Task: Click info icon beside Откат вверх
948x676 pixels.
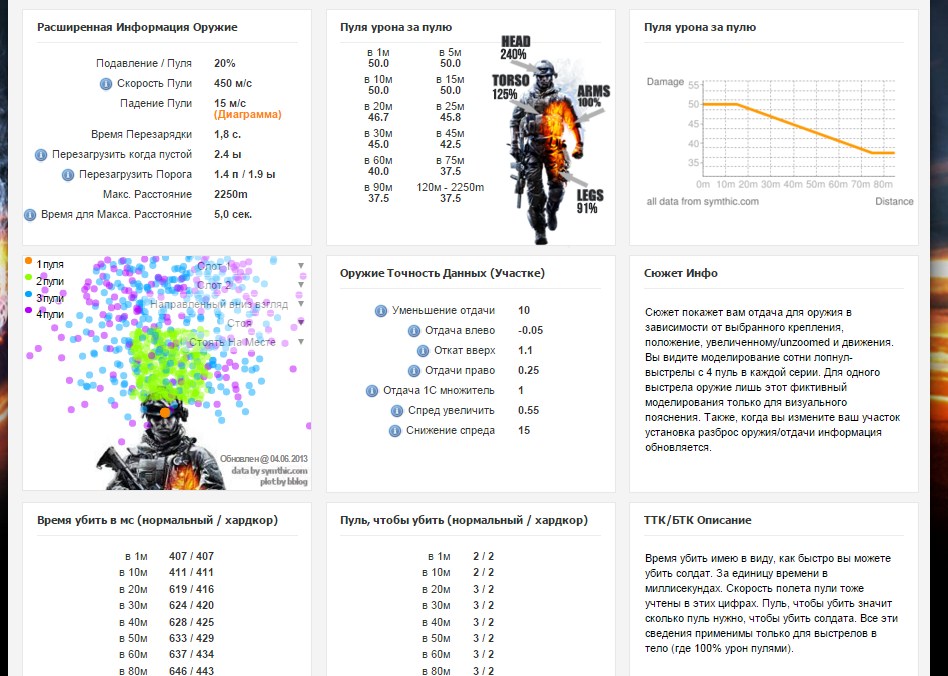Action: point(422,351)
